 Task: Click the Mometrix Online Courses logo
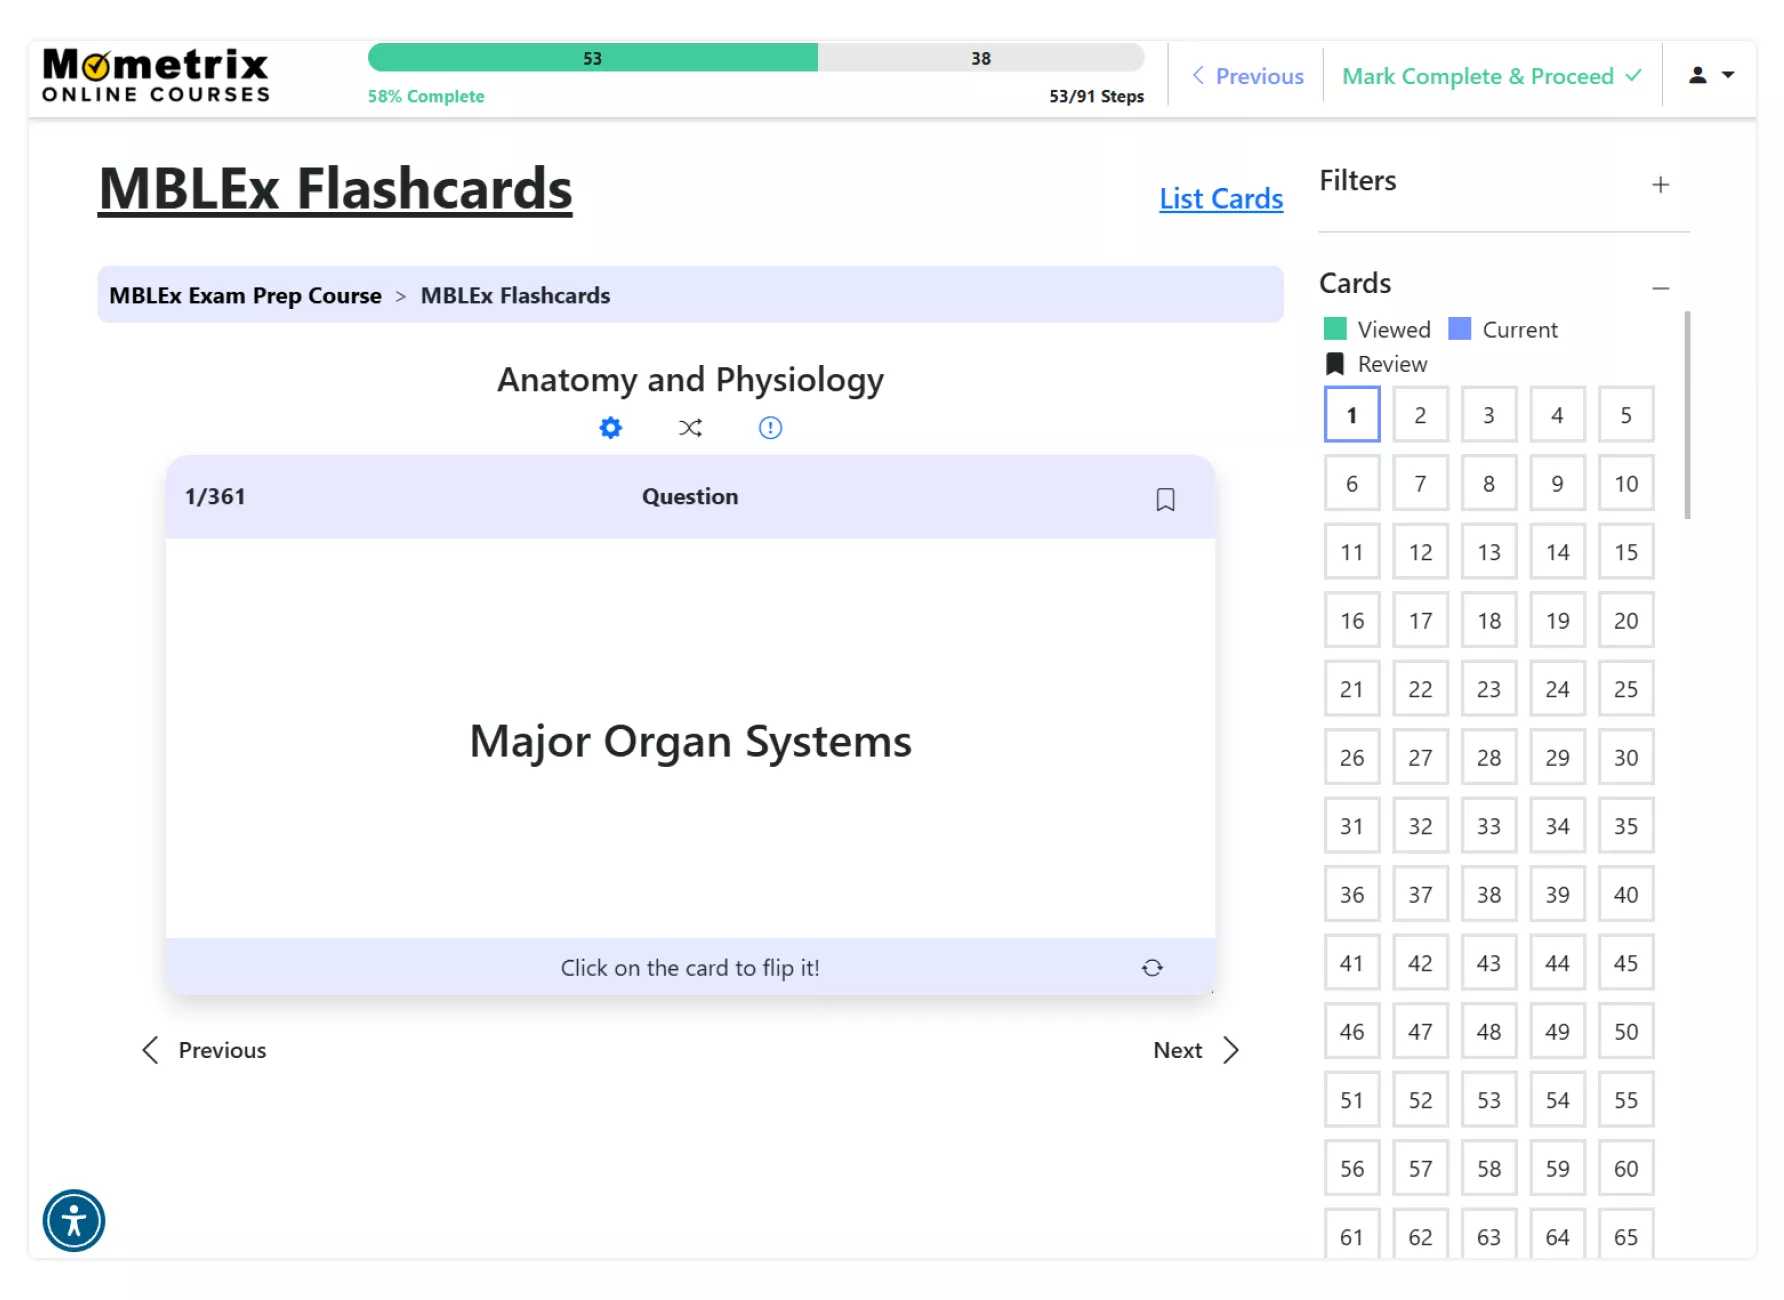click(156, 76)
